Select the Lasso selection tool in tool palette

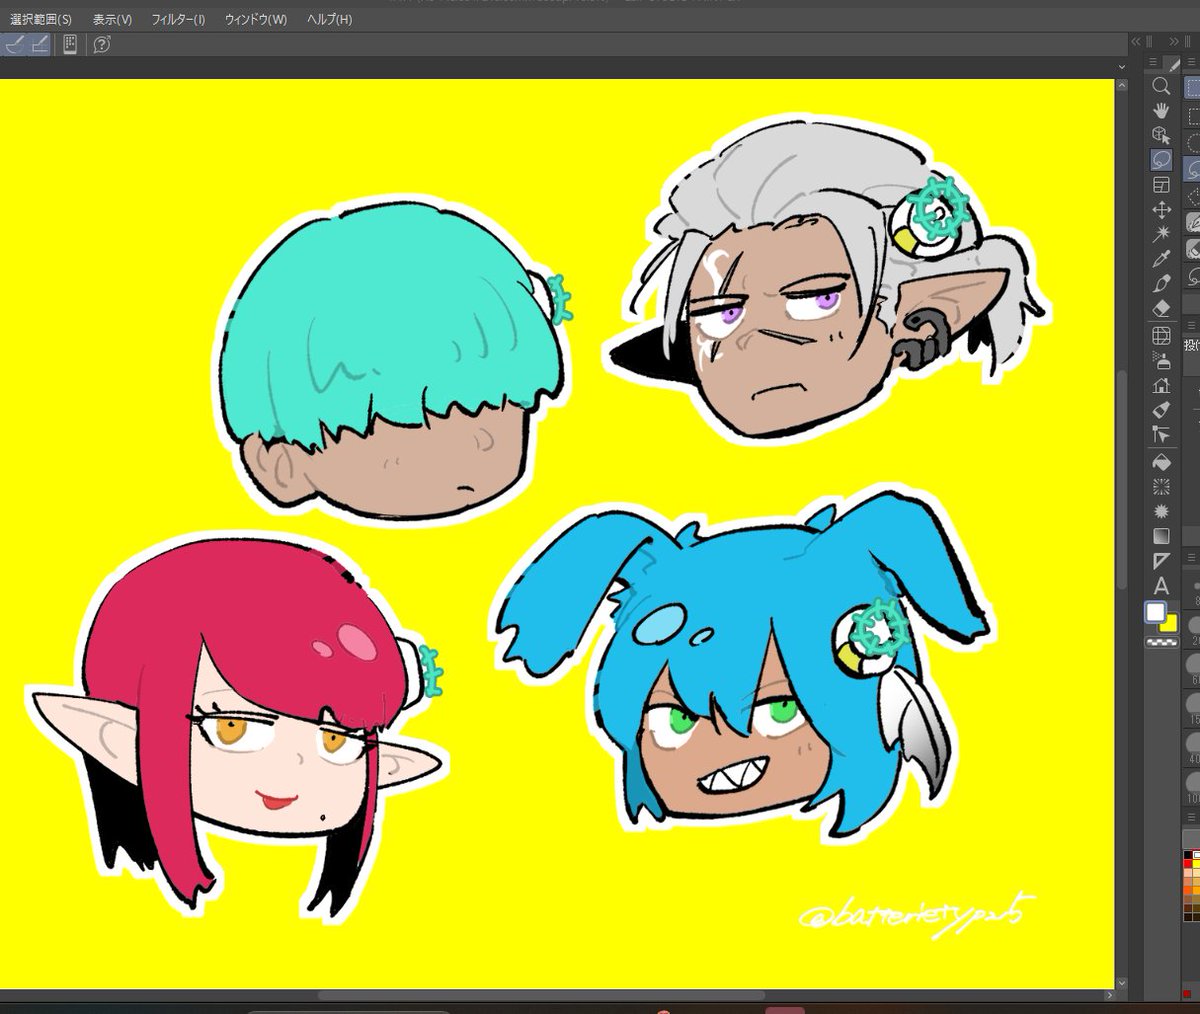click(x=1161, y=160)
